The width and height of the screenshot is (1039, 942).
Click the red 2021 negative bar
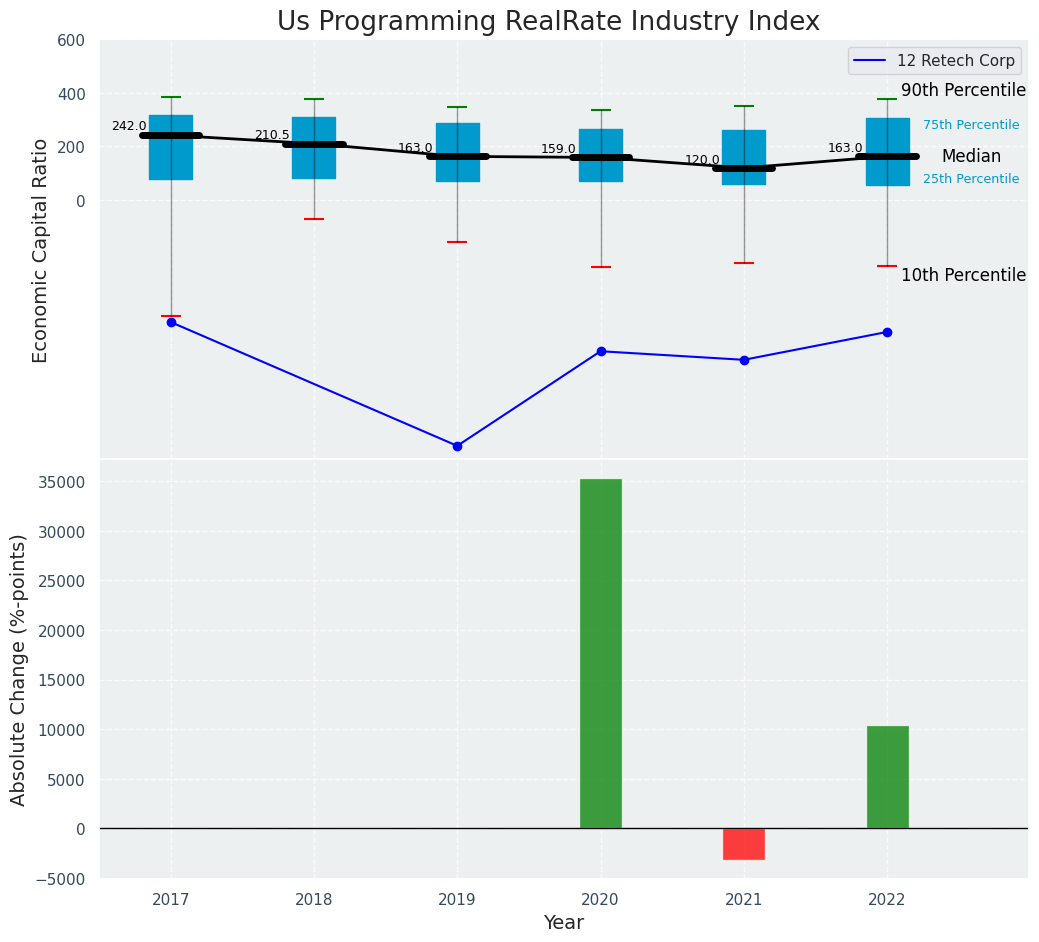744,844
